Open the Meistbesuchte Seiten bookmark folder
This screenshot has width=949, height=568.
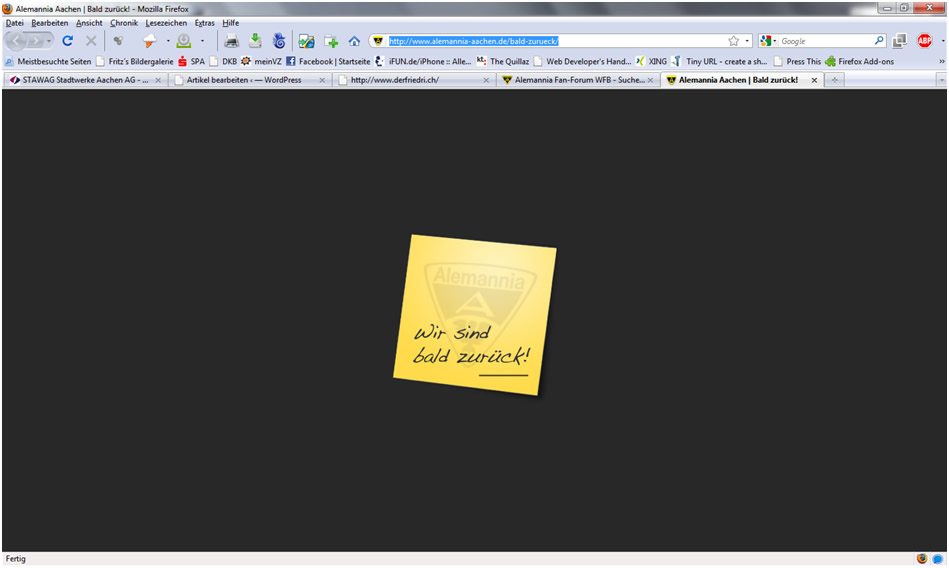point(48,62)
